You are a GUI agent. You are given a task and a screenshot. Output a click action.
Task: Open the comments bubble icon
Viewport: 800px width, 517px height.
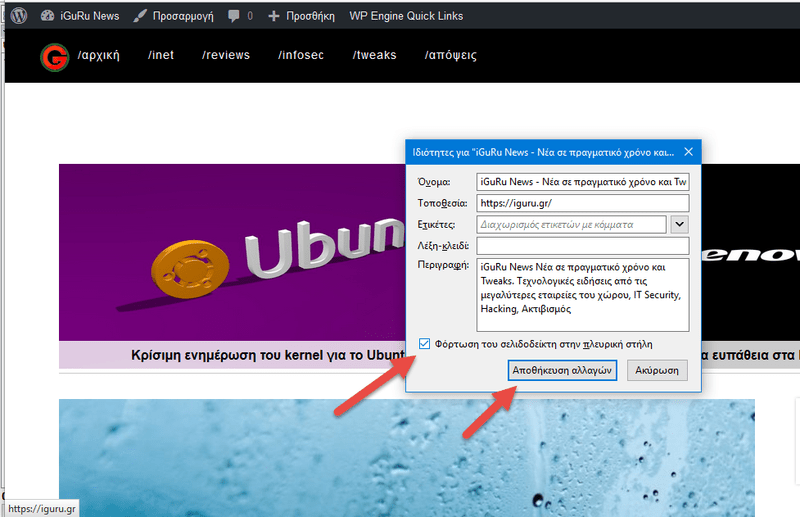(234, 17)
